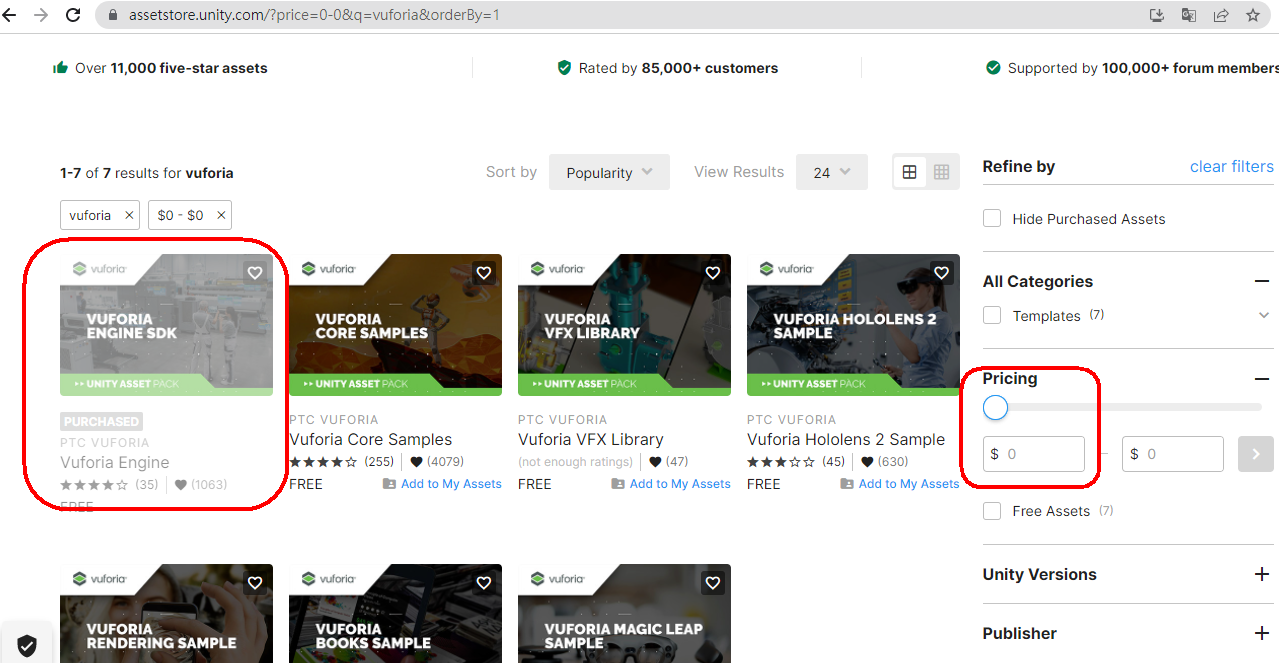Open the Vuforia Books Sample thumbnail

point(395,613)
